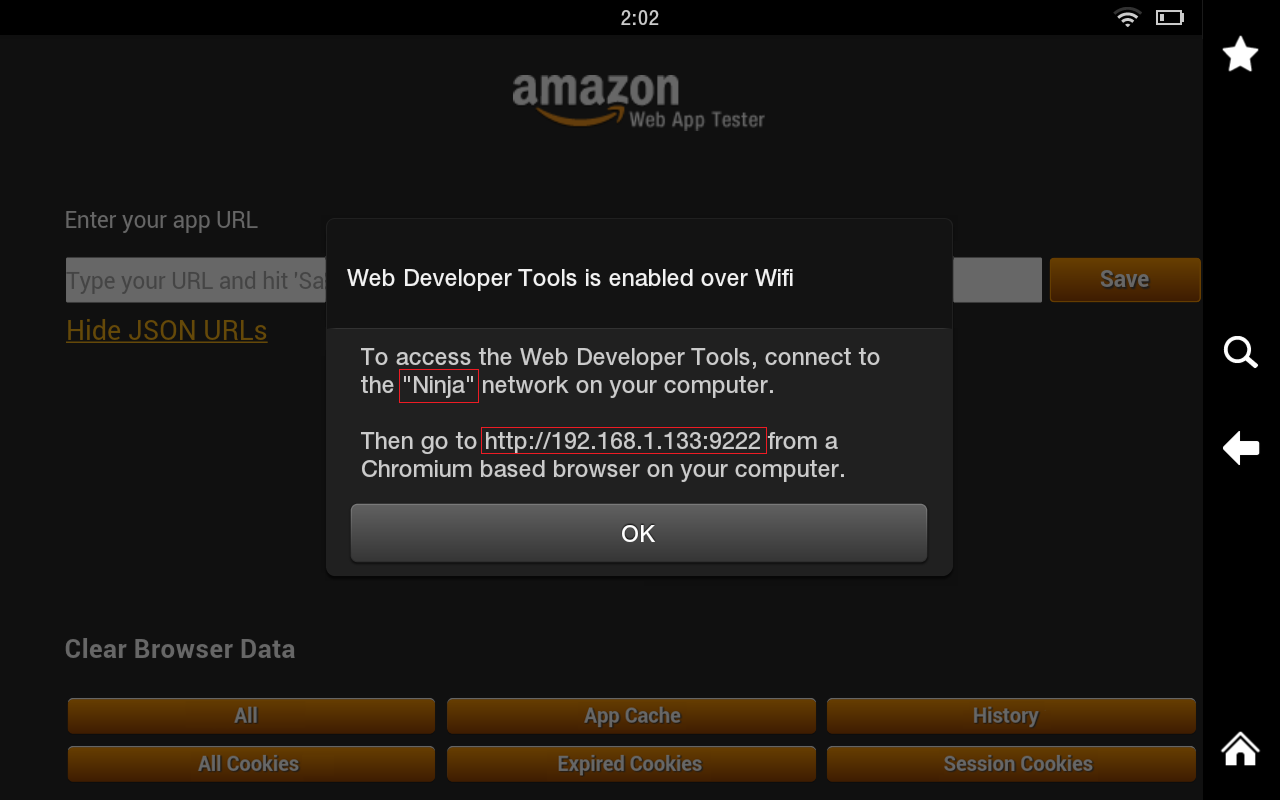Tap the 2:02 clock in status bar
1280x800 pixels.
pyautogui.click(x=639, y=18)
